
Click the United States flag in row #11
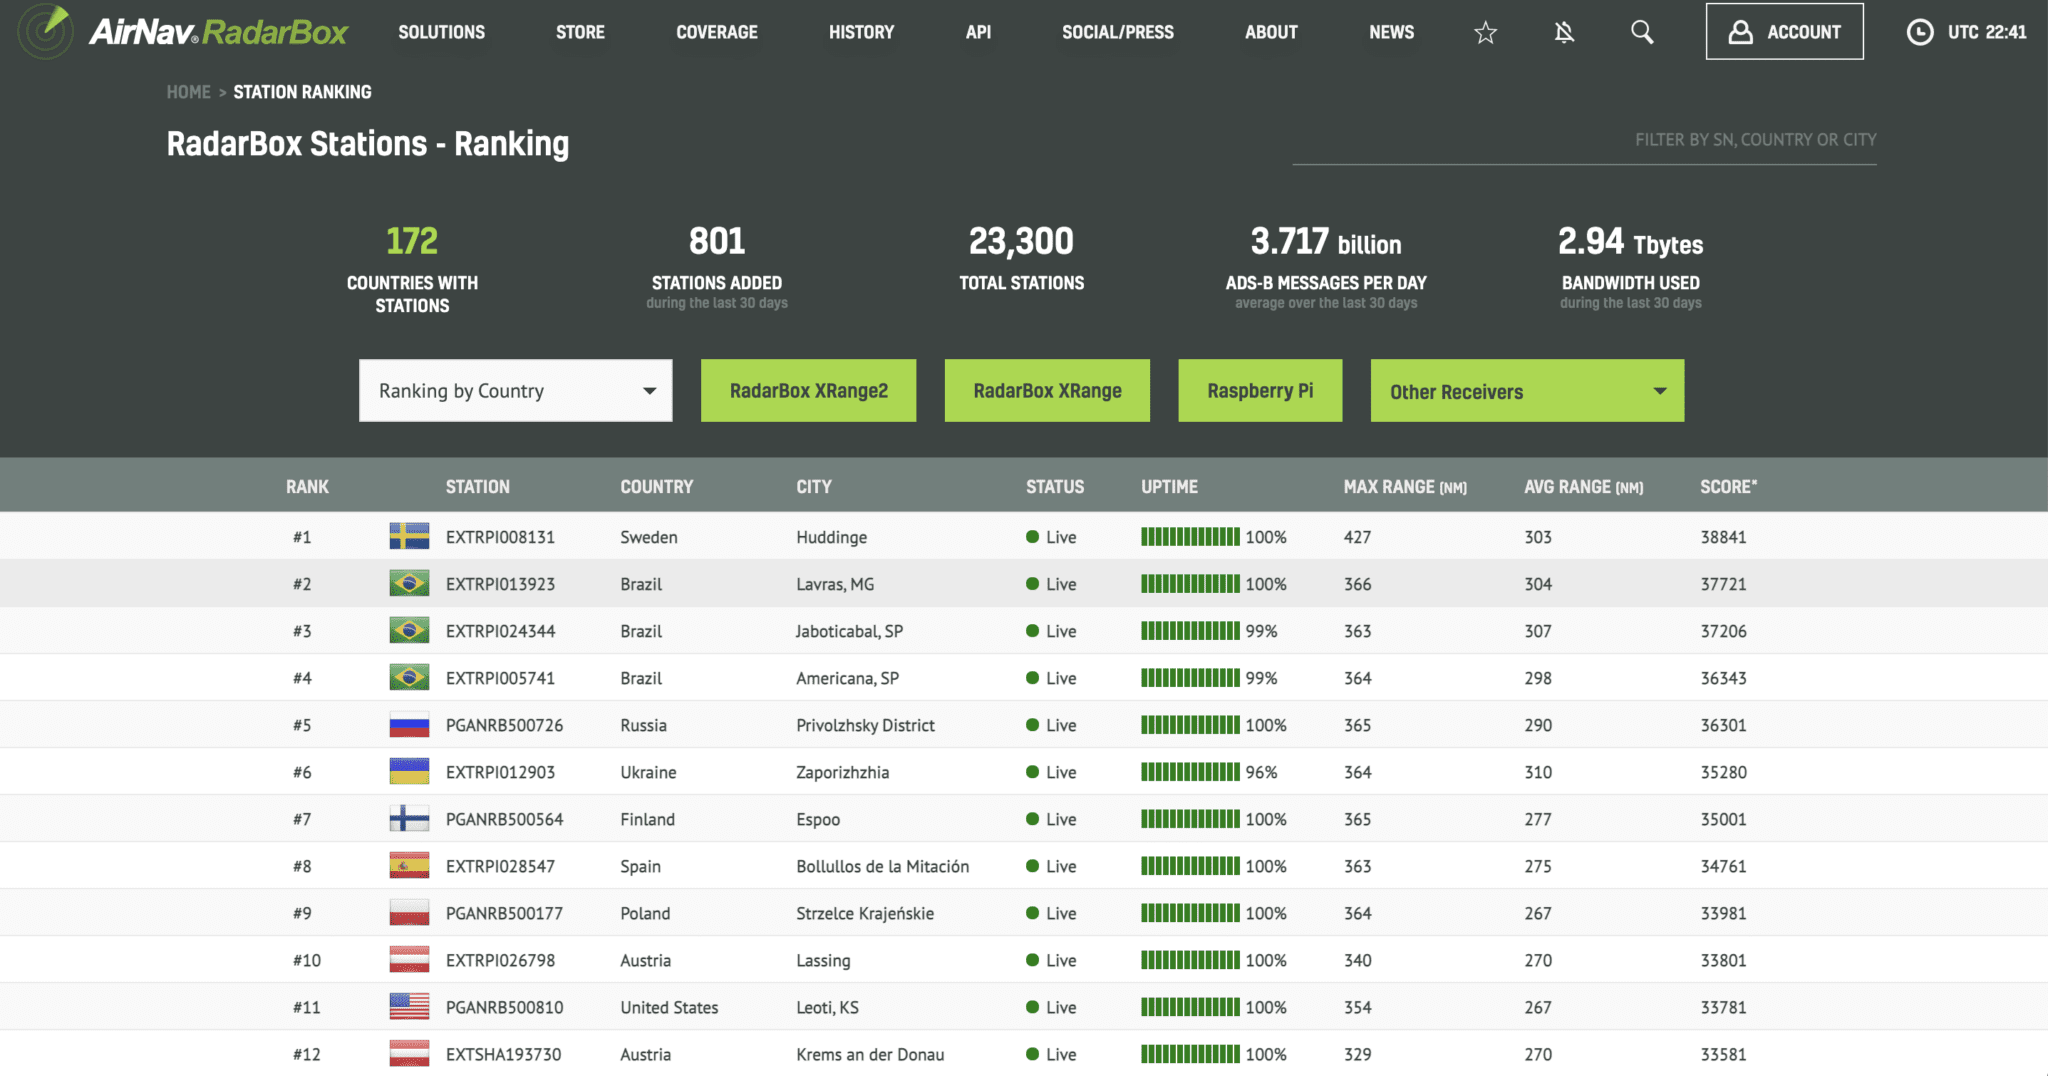tap(409, 1007)
